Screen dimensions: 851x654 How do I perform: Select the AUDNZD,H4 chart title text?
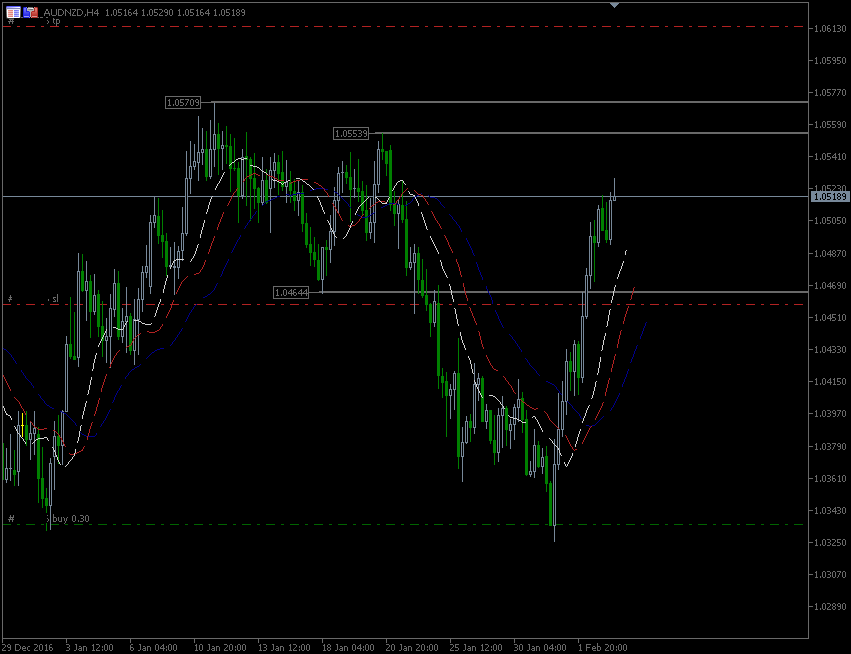pyautogui.click(x=71, y=12)
